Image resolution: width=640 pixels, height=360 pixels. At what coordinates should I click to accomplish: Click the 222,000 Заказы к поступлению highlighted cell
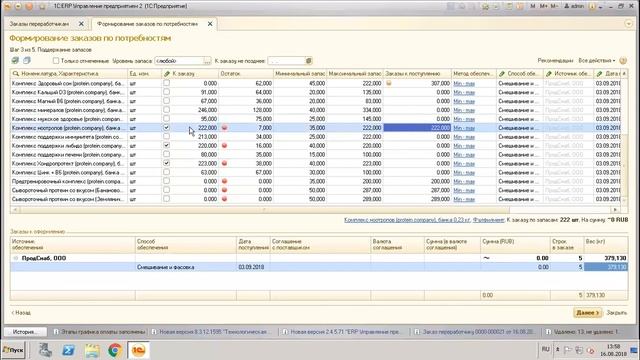click(417, 128)
